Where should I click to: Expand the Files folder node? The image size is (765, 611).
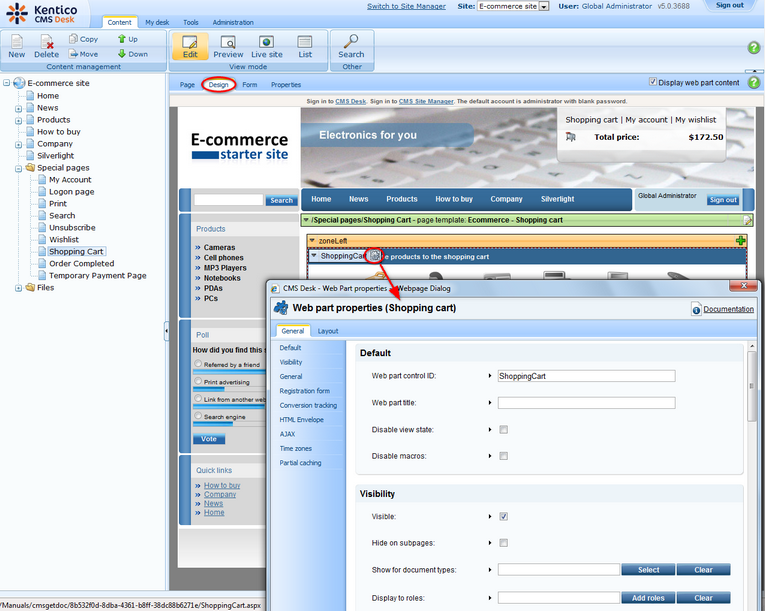click(19, 288)
